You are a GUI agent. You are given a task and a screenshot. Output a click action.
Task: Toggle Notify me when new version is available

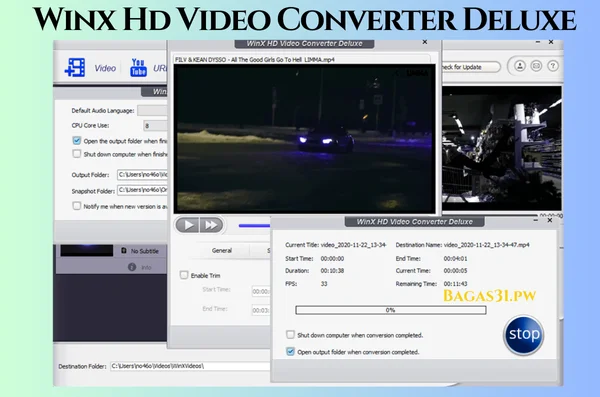click(x=77, y=206)
